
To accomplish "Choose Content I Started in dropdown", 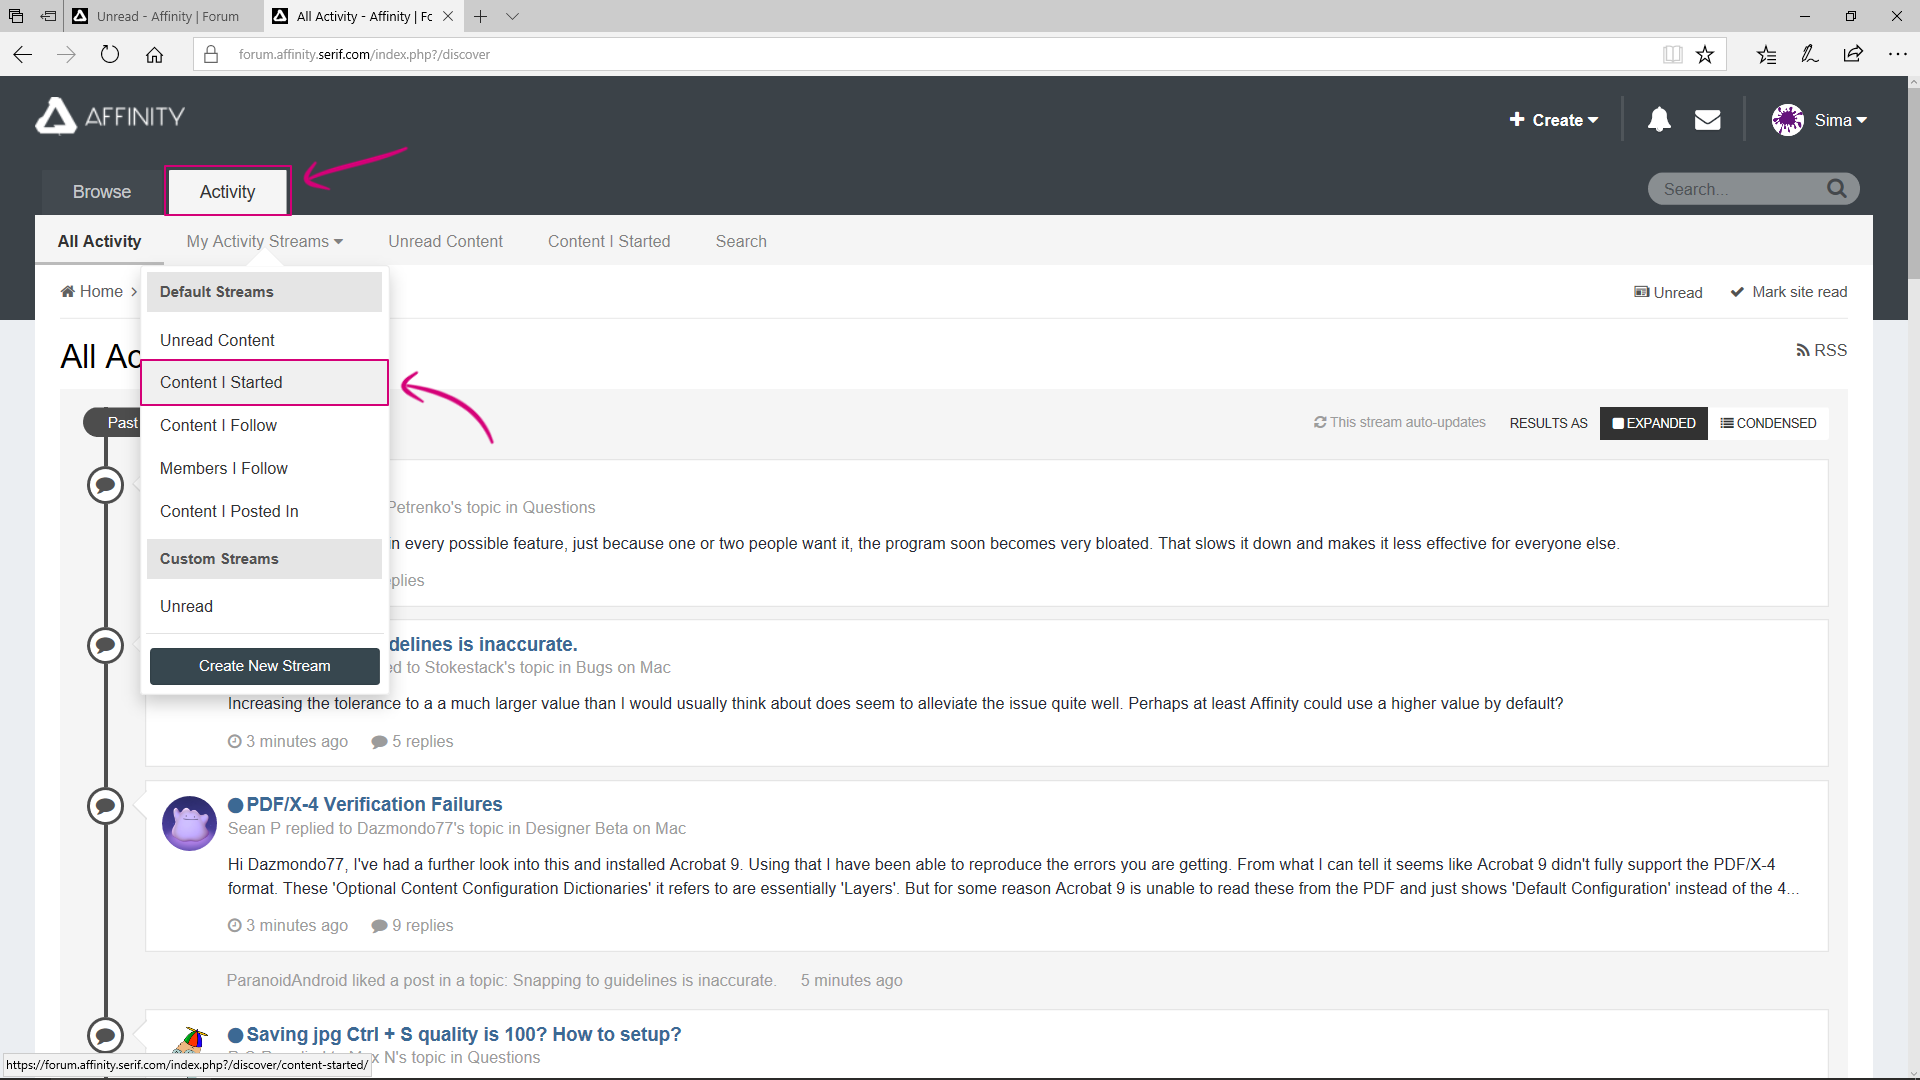I will pos(264,382).
